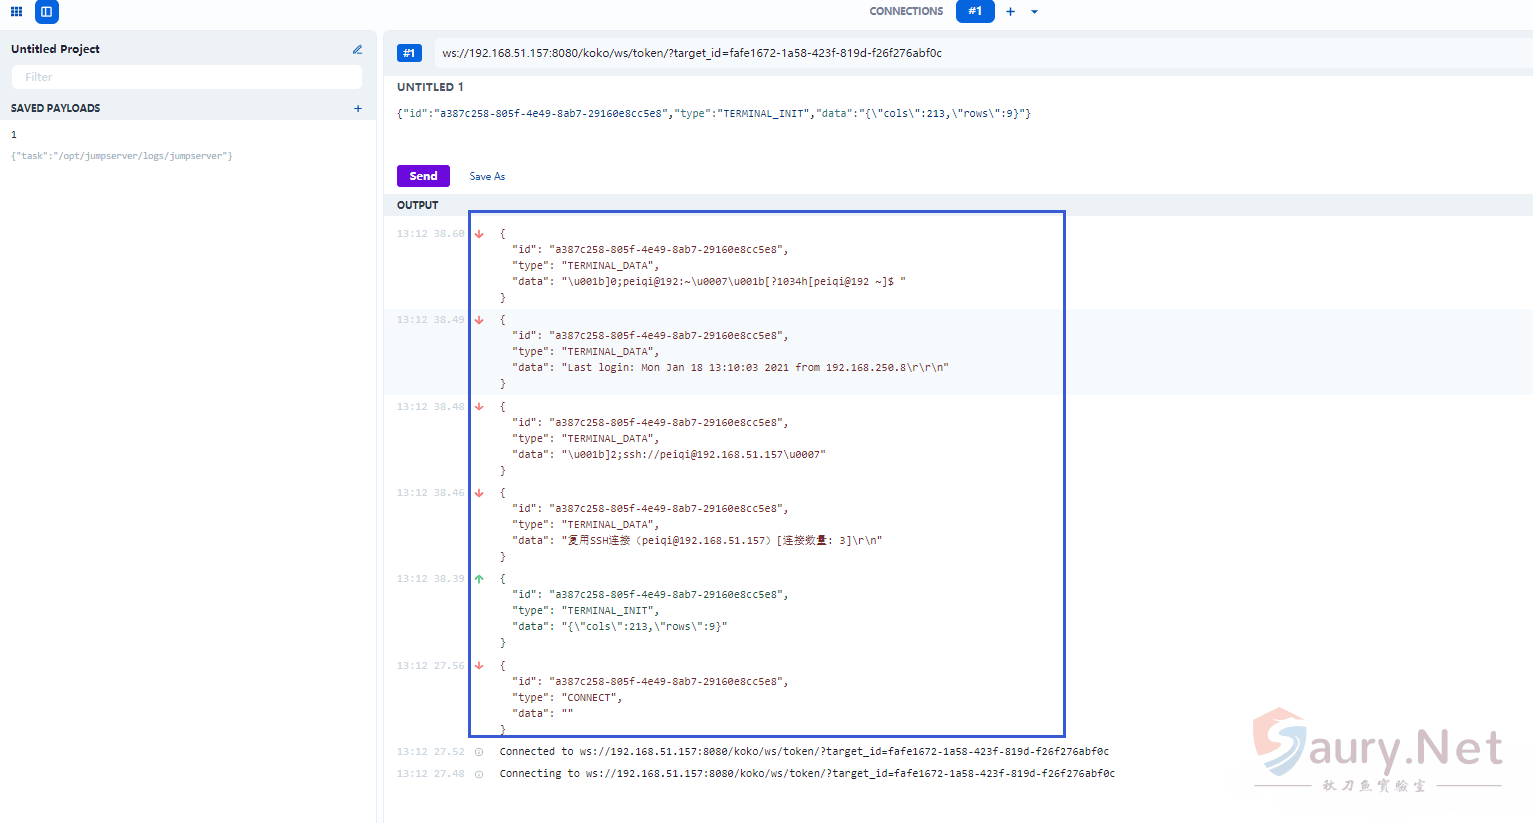The height and width of the screenshot is (823, 1533).
Task: Click the TERMINAL_INIT payload editor text
Action: tap(713, 114)
